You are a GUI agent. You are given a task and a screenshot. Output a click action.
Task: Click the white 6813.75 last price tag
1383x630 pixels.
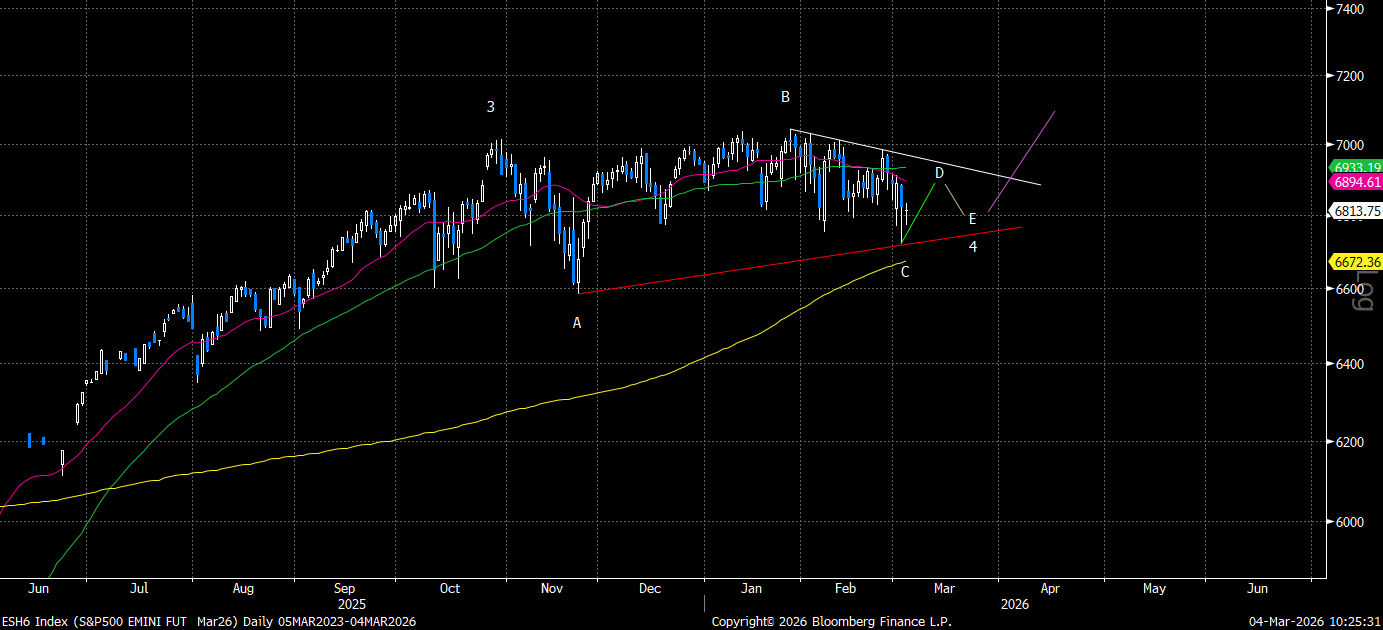pyautogui.click(x=1355, y=211)
